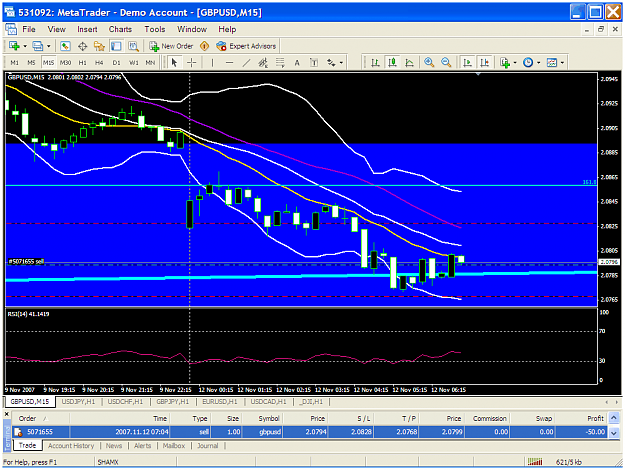625x470 pixels.
Task: Select the Equidistant Channel tool
Action: click(x=263, y=63)
